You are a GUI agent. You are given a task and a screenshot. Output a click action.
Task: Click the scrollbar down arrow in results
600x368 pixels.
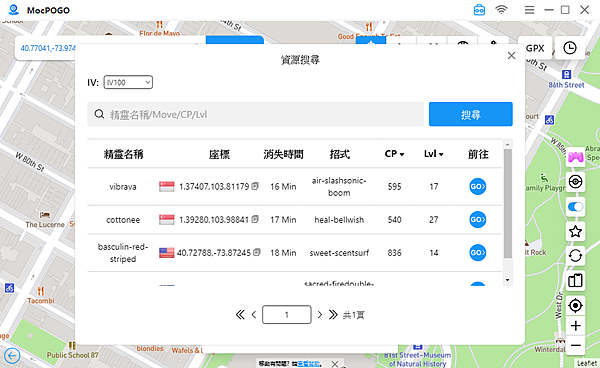pyautogui.click(x=507, y=280)
